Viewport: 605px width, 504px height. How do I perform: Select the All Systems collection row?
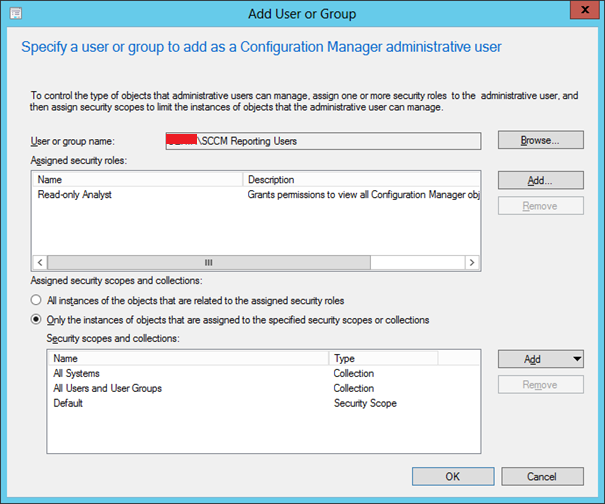[264, 373]
